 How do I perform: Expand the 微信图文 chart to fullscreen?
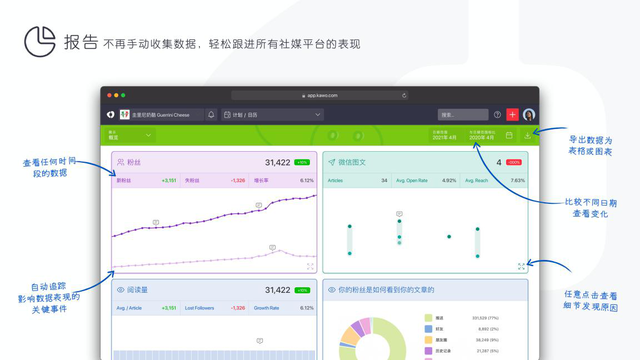521,267
